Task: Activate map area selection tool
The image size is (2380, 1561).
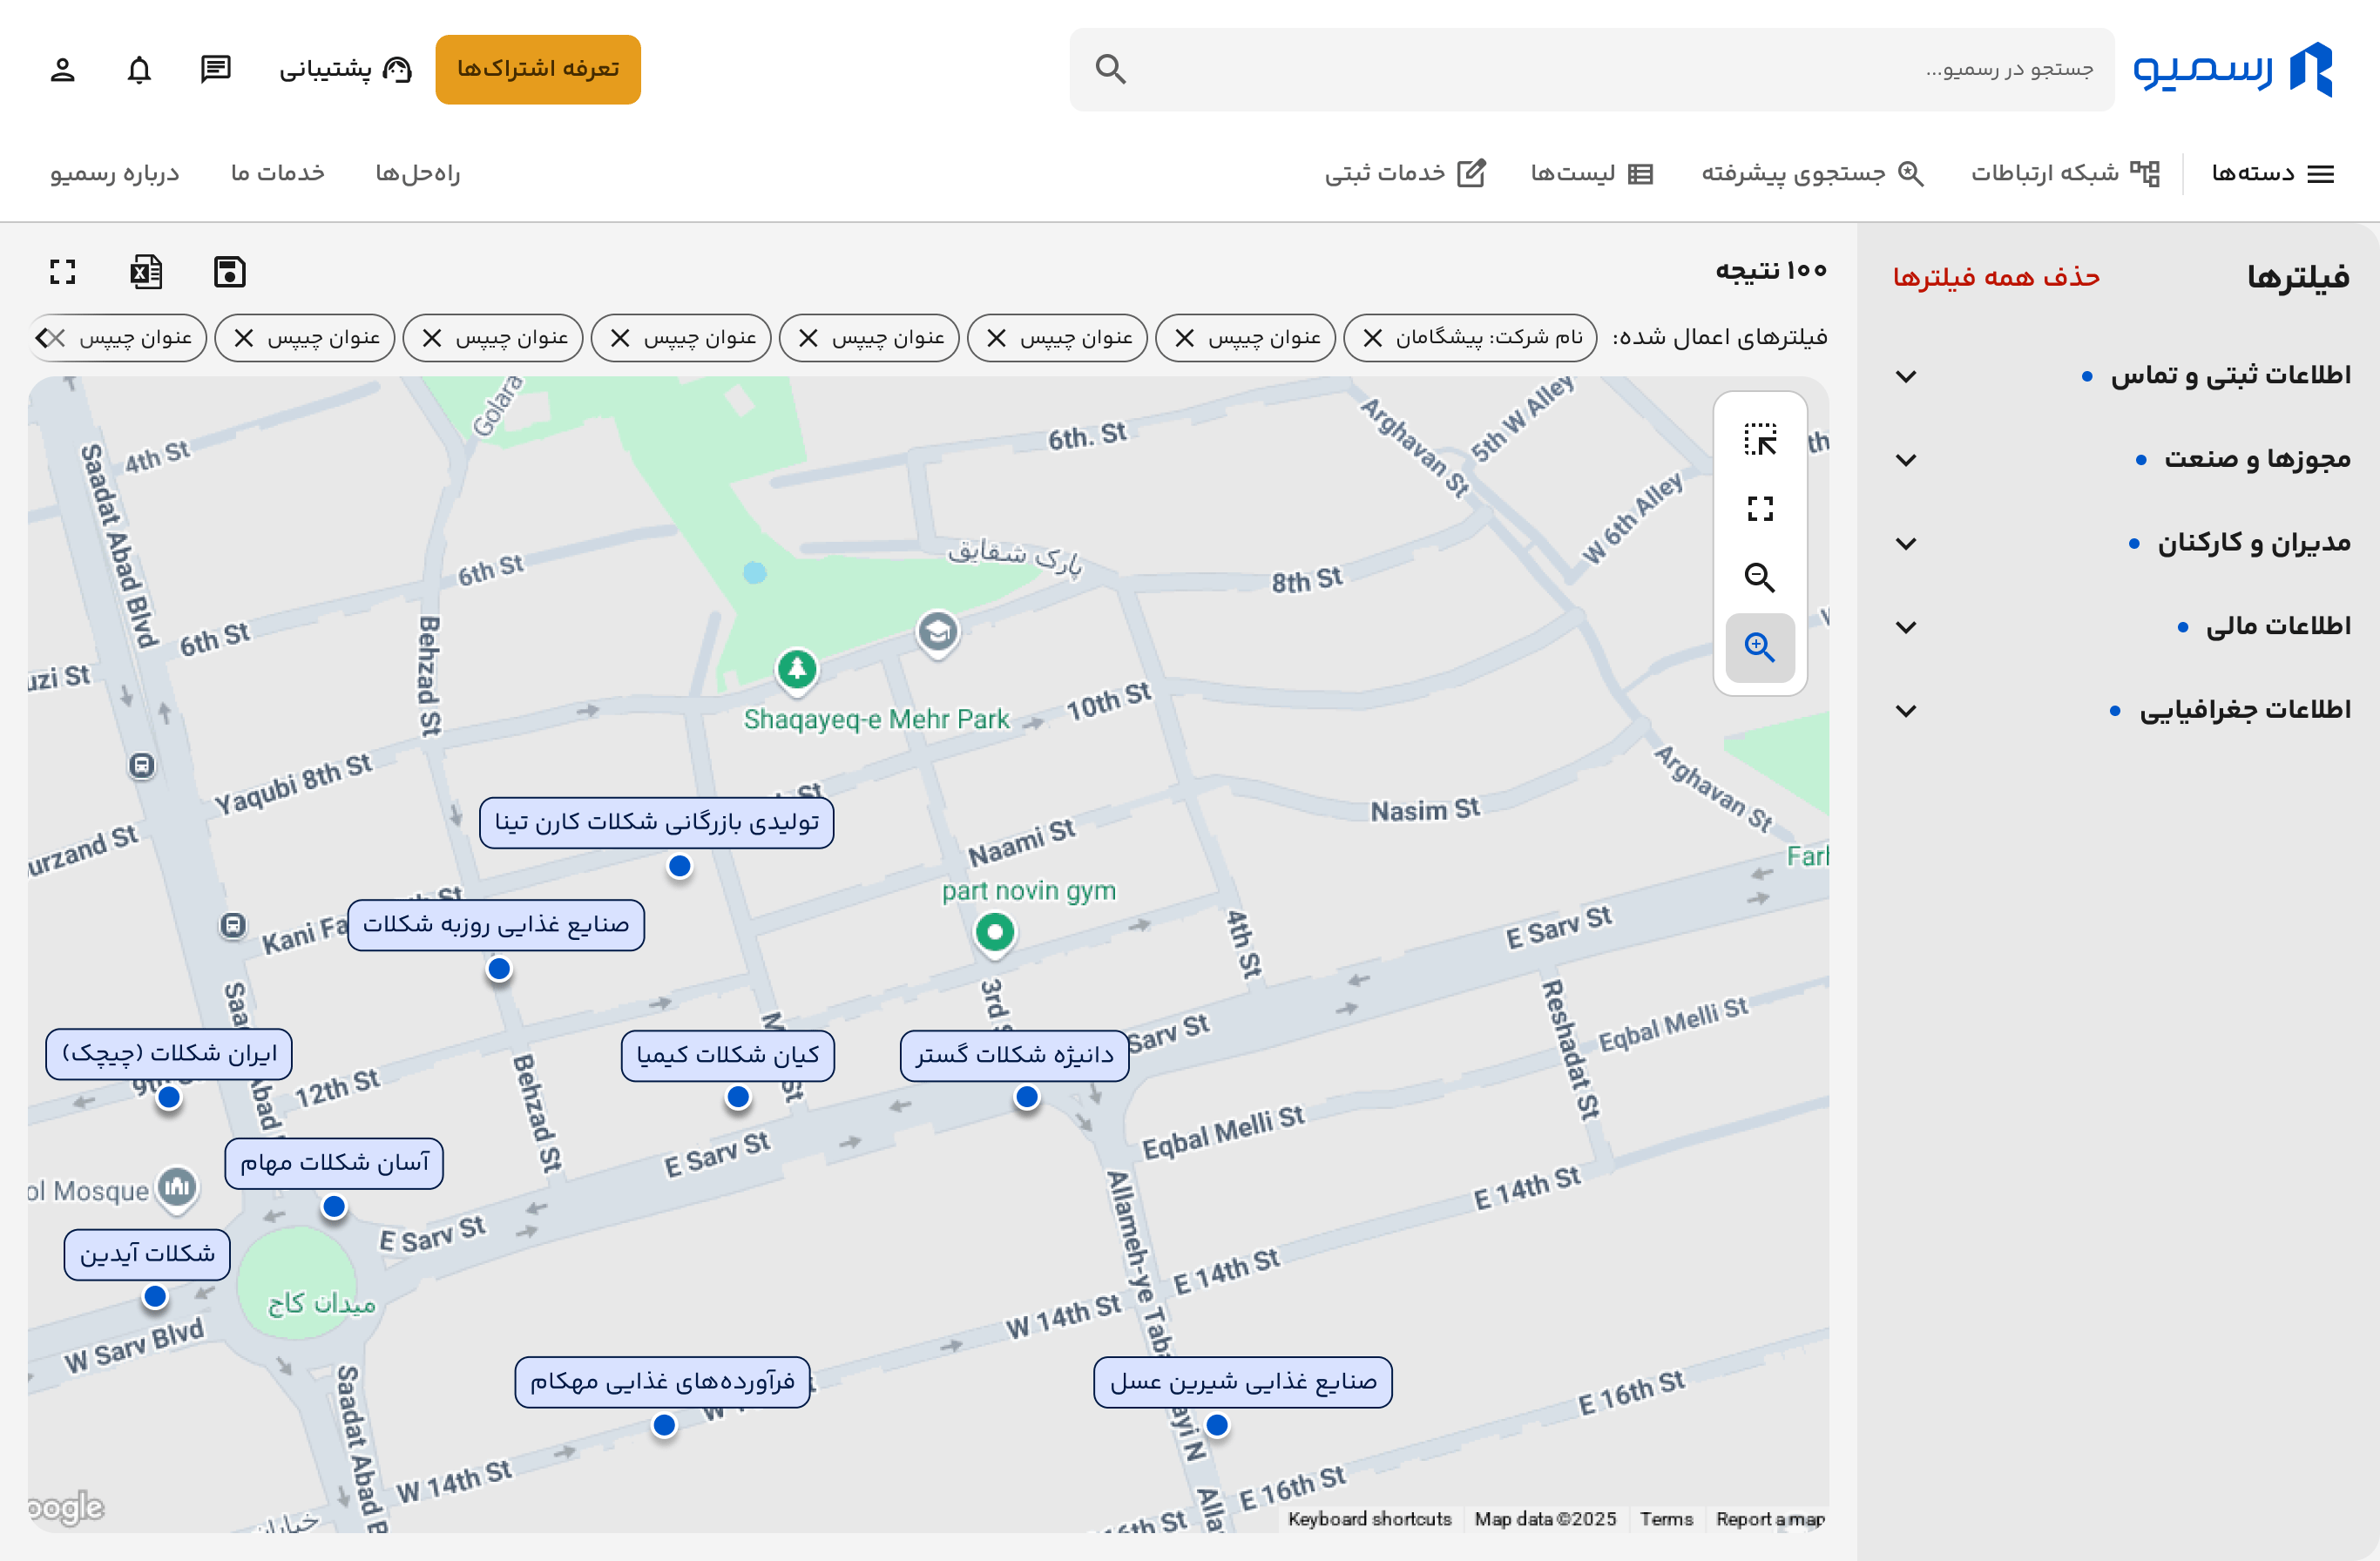Action: pyautogui.click(x=1760, y=439)
